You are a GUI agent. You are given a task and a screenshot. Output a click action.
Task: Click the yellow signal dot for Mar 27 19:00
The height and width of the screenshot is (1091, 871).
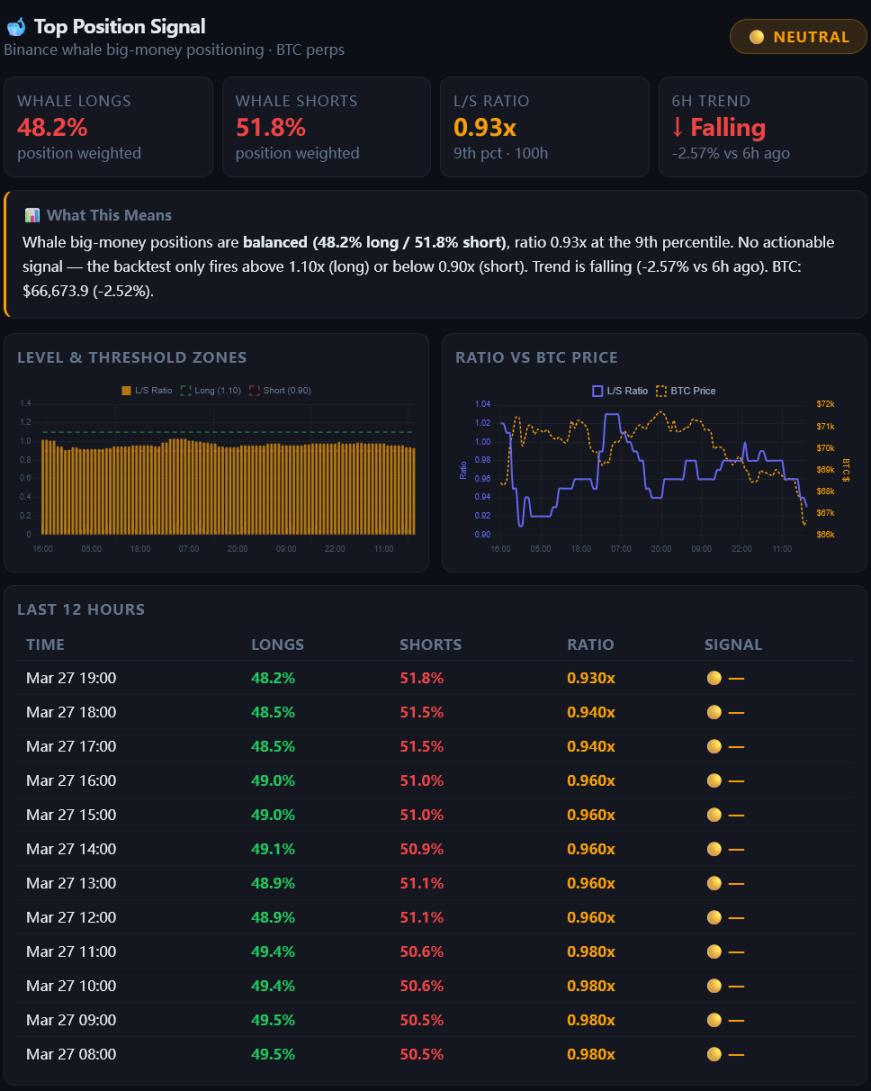point(714,678)
